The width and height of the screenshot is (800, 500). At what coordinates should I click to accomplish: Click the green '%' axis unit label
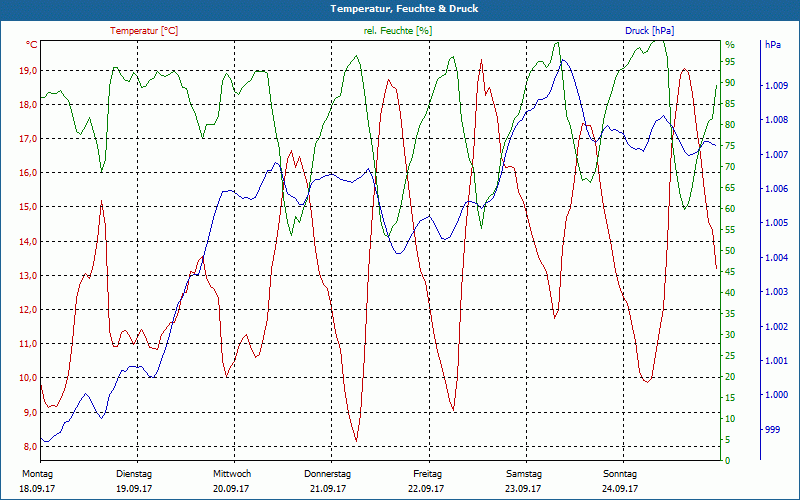(730, 45)
